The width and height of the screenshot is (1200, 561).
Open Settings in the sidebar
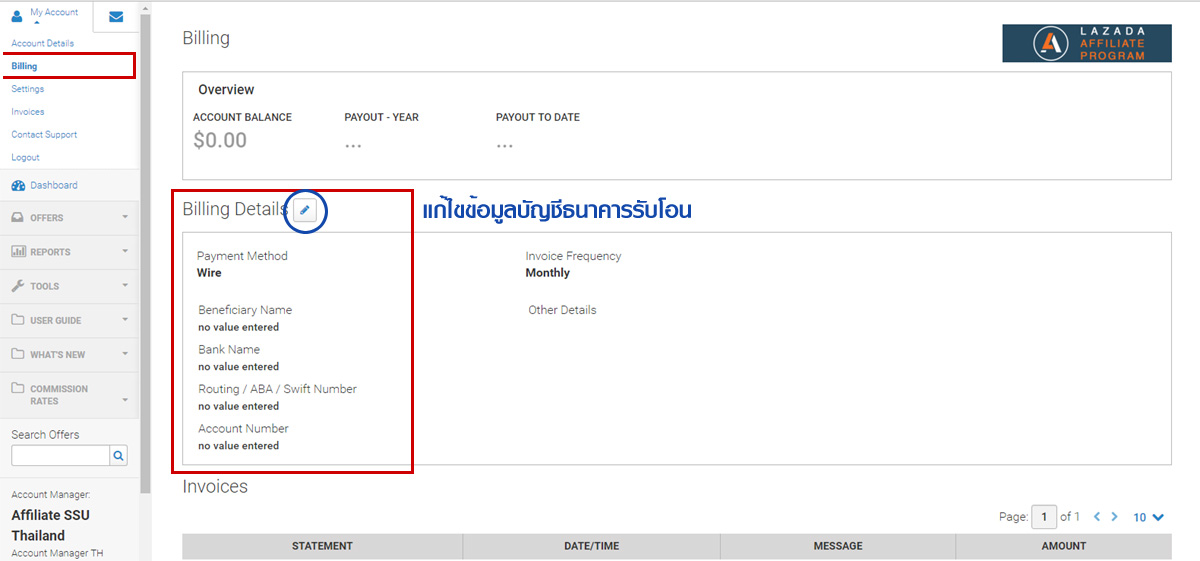click(28, 89)
